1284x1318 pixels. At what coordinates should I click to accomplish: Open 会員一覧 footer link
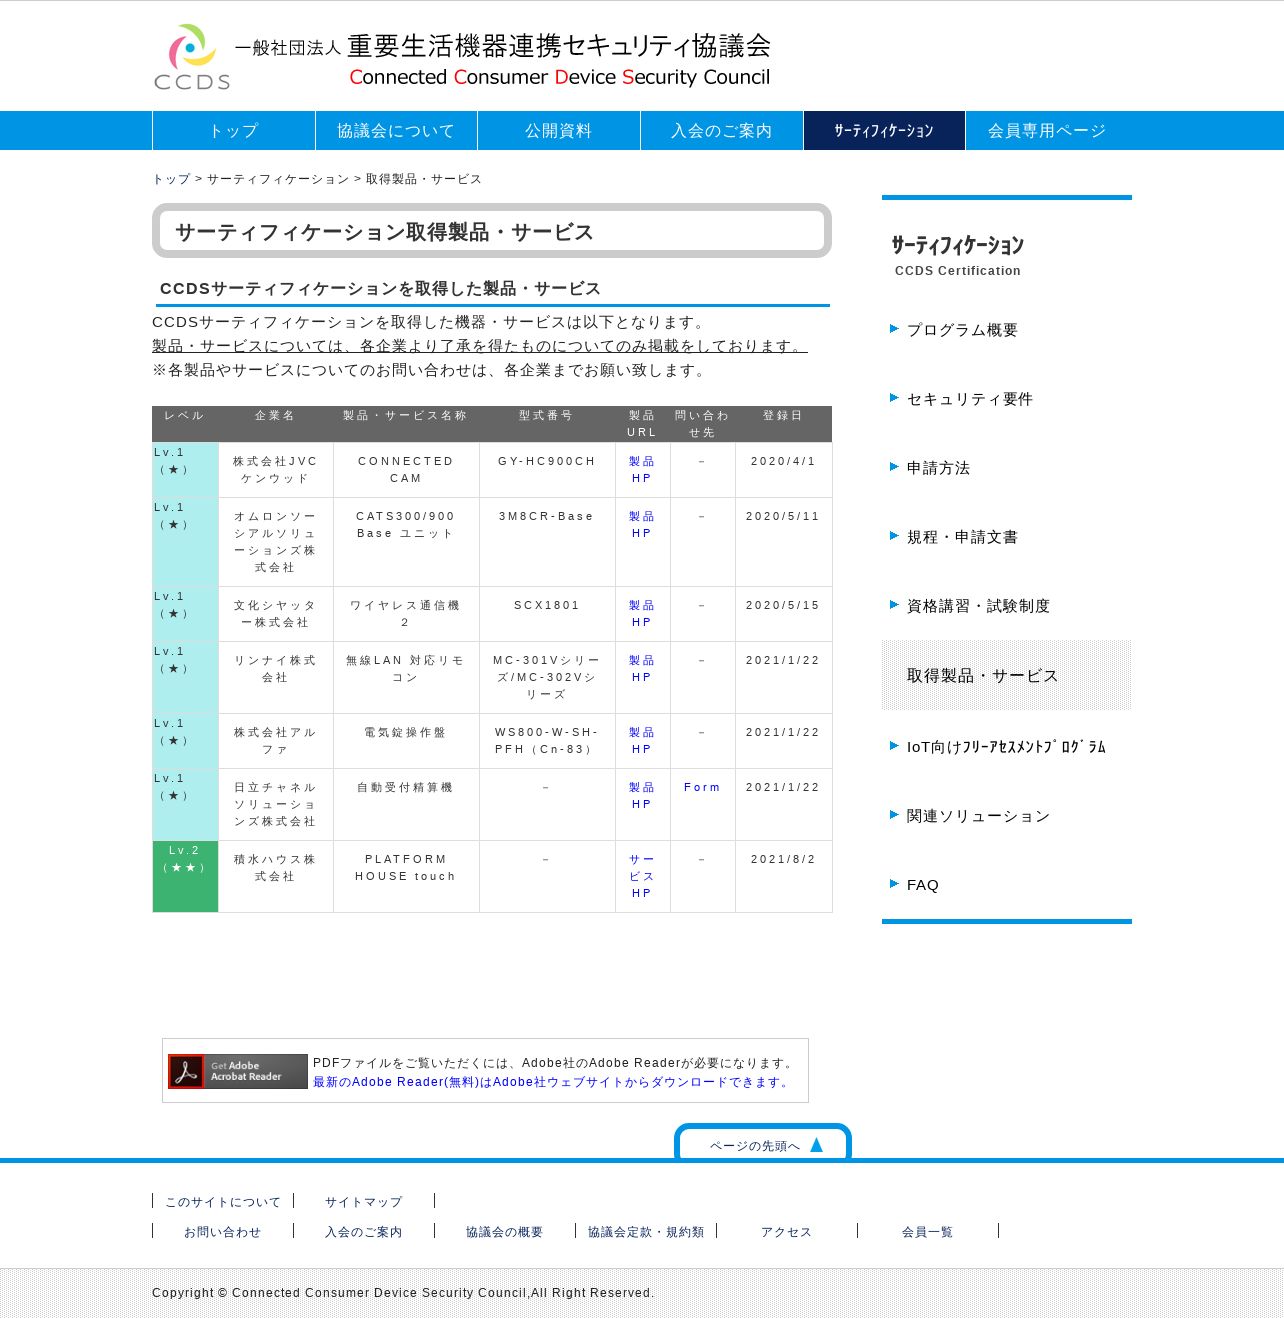928,1232
